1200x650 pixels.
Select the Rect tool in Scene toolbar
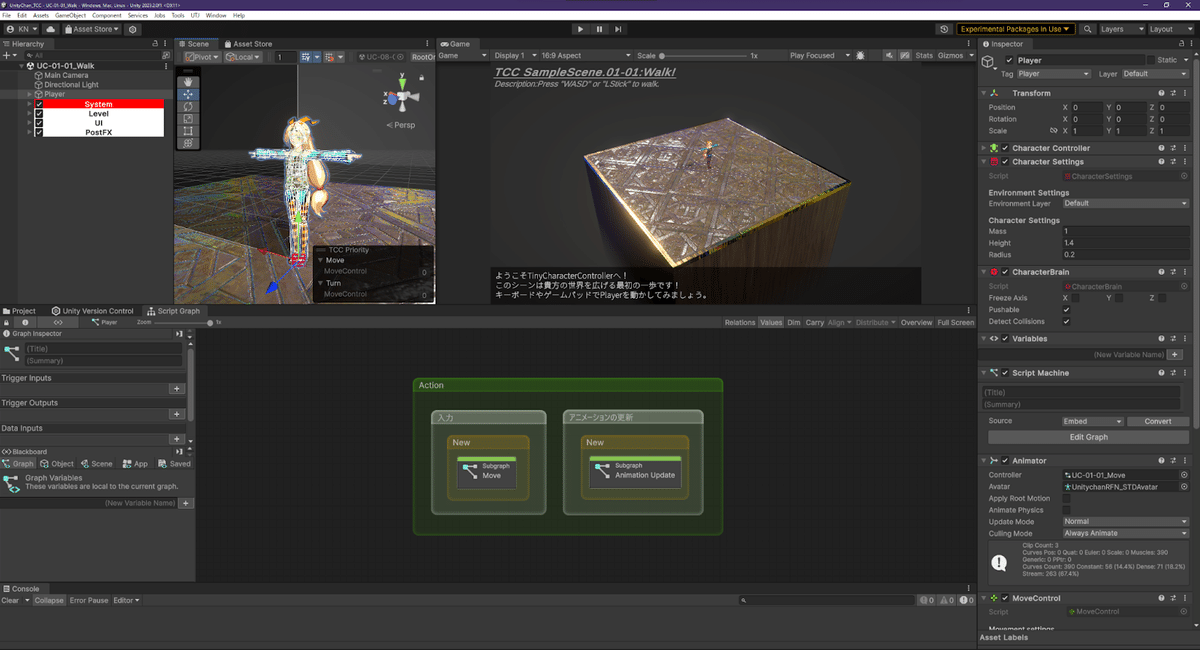coord(186,131)
